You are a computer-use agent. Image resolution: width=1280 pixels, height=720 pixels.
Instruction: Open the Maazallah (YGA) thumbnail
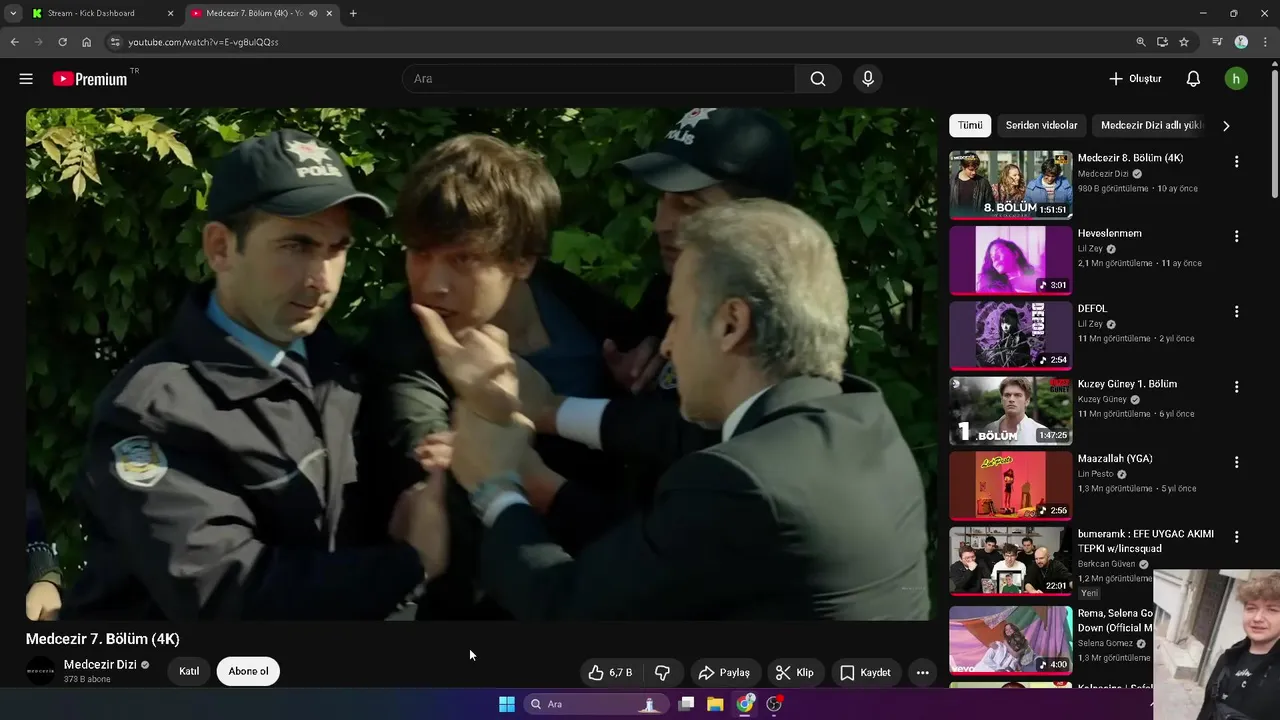[1010, 485]
